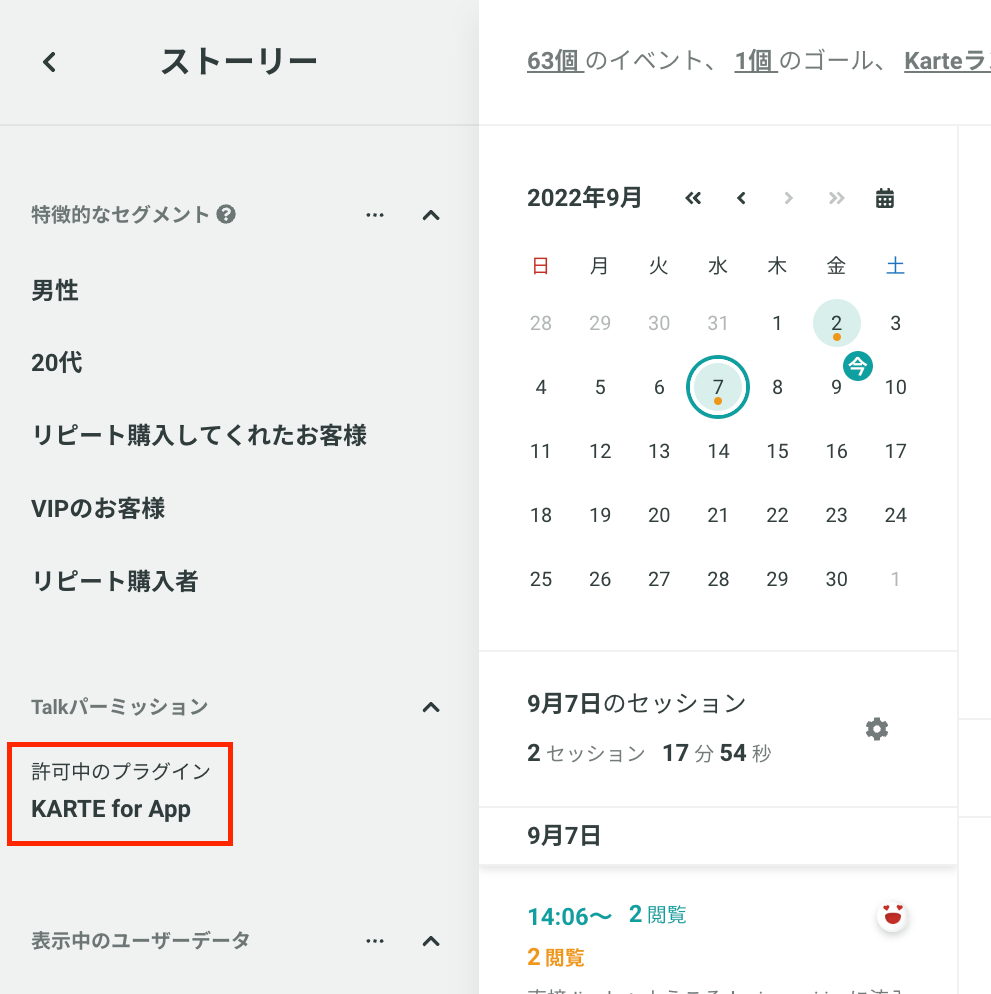Open the 63個 events link
This screenshot has width=991, height=994.
(555, 61)
